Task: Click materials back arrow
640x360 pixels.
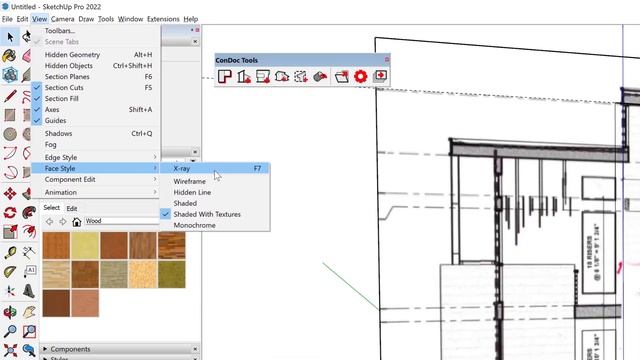Action: pyautogui.click(x=49, y=222)
